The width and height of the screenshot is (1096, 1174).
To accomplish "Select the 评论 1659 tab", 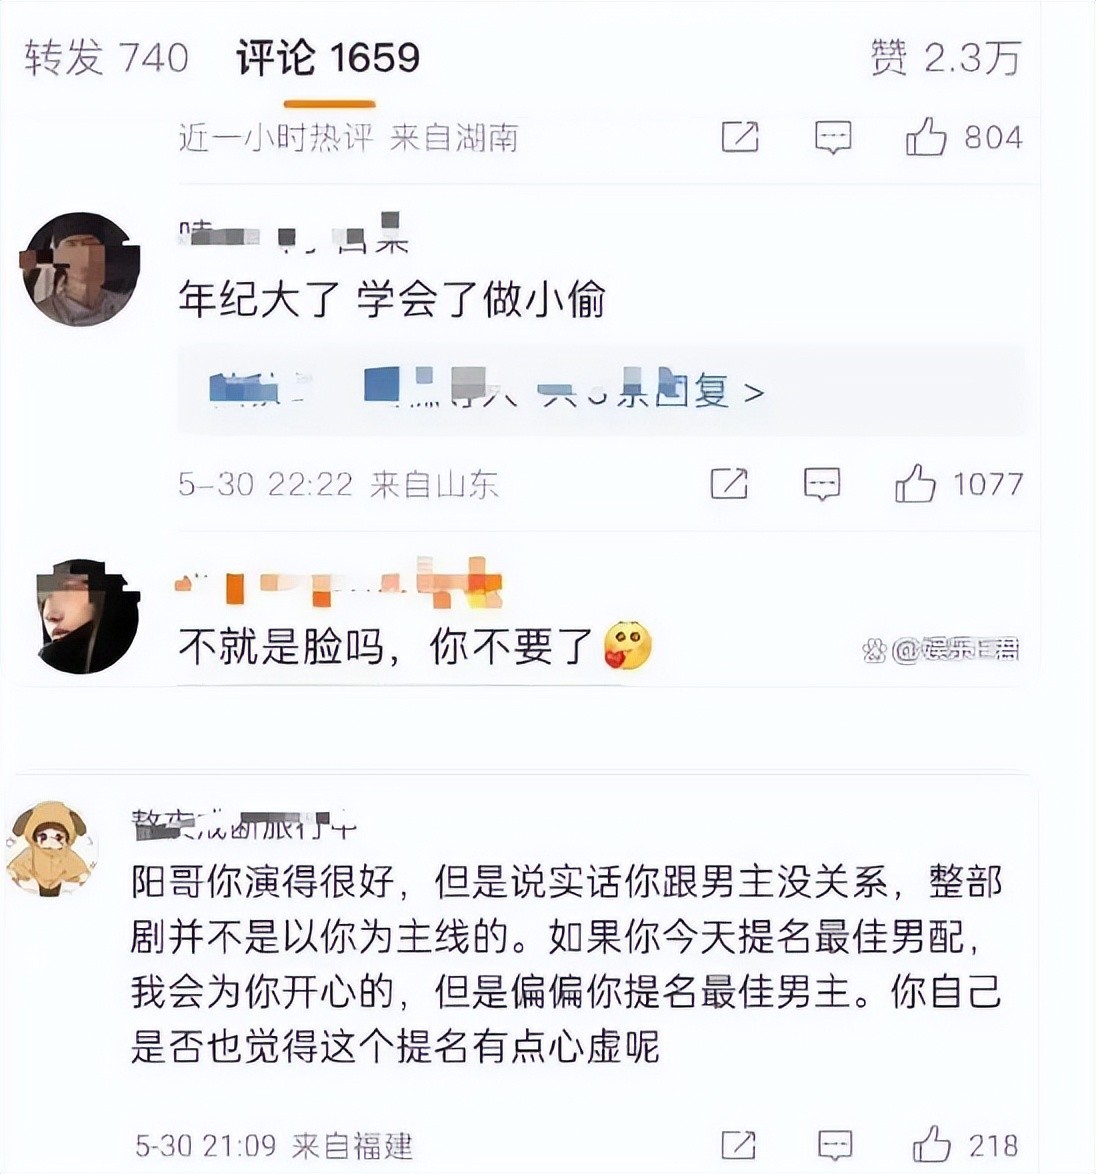I will click(328, 58).
